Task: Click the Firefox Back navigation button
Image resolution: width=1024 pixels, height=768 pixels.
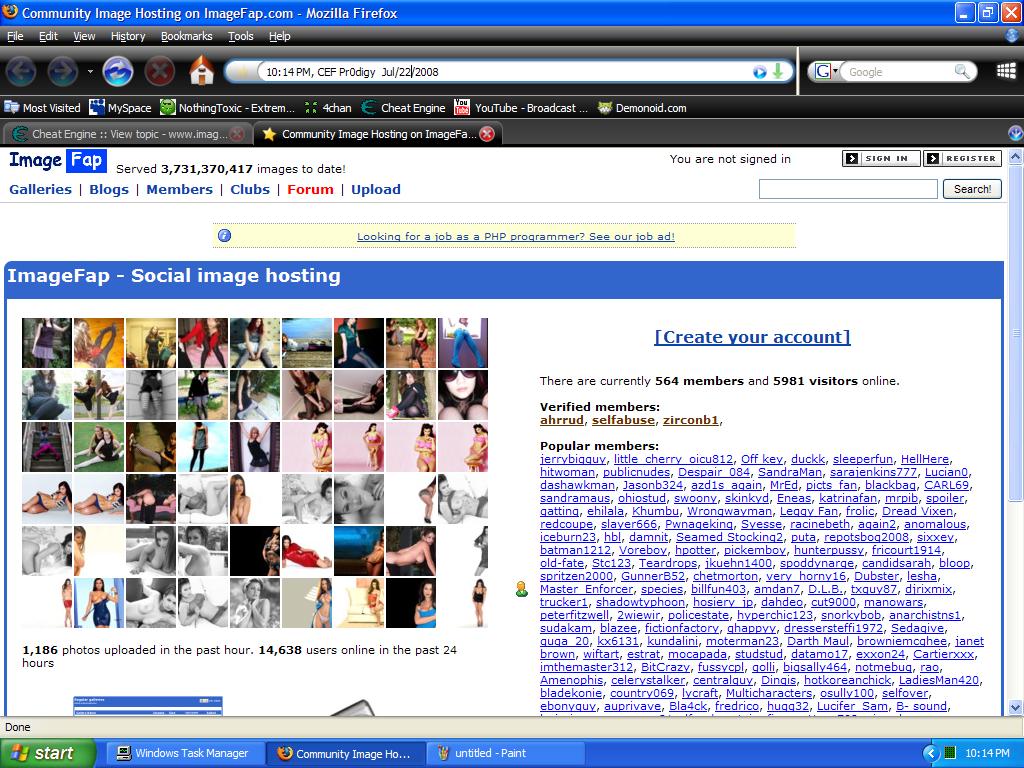Action: [x=21, y=71]
